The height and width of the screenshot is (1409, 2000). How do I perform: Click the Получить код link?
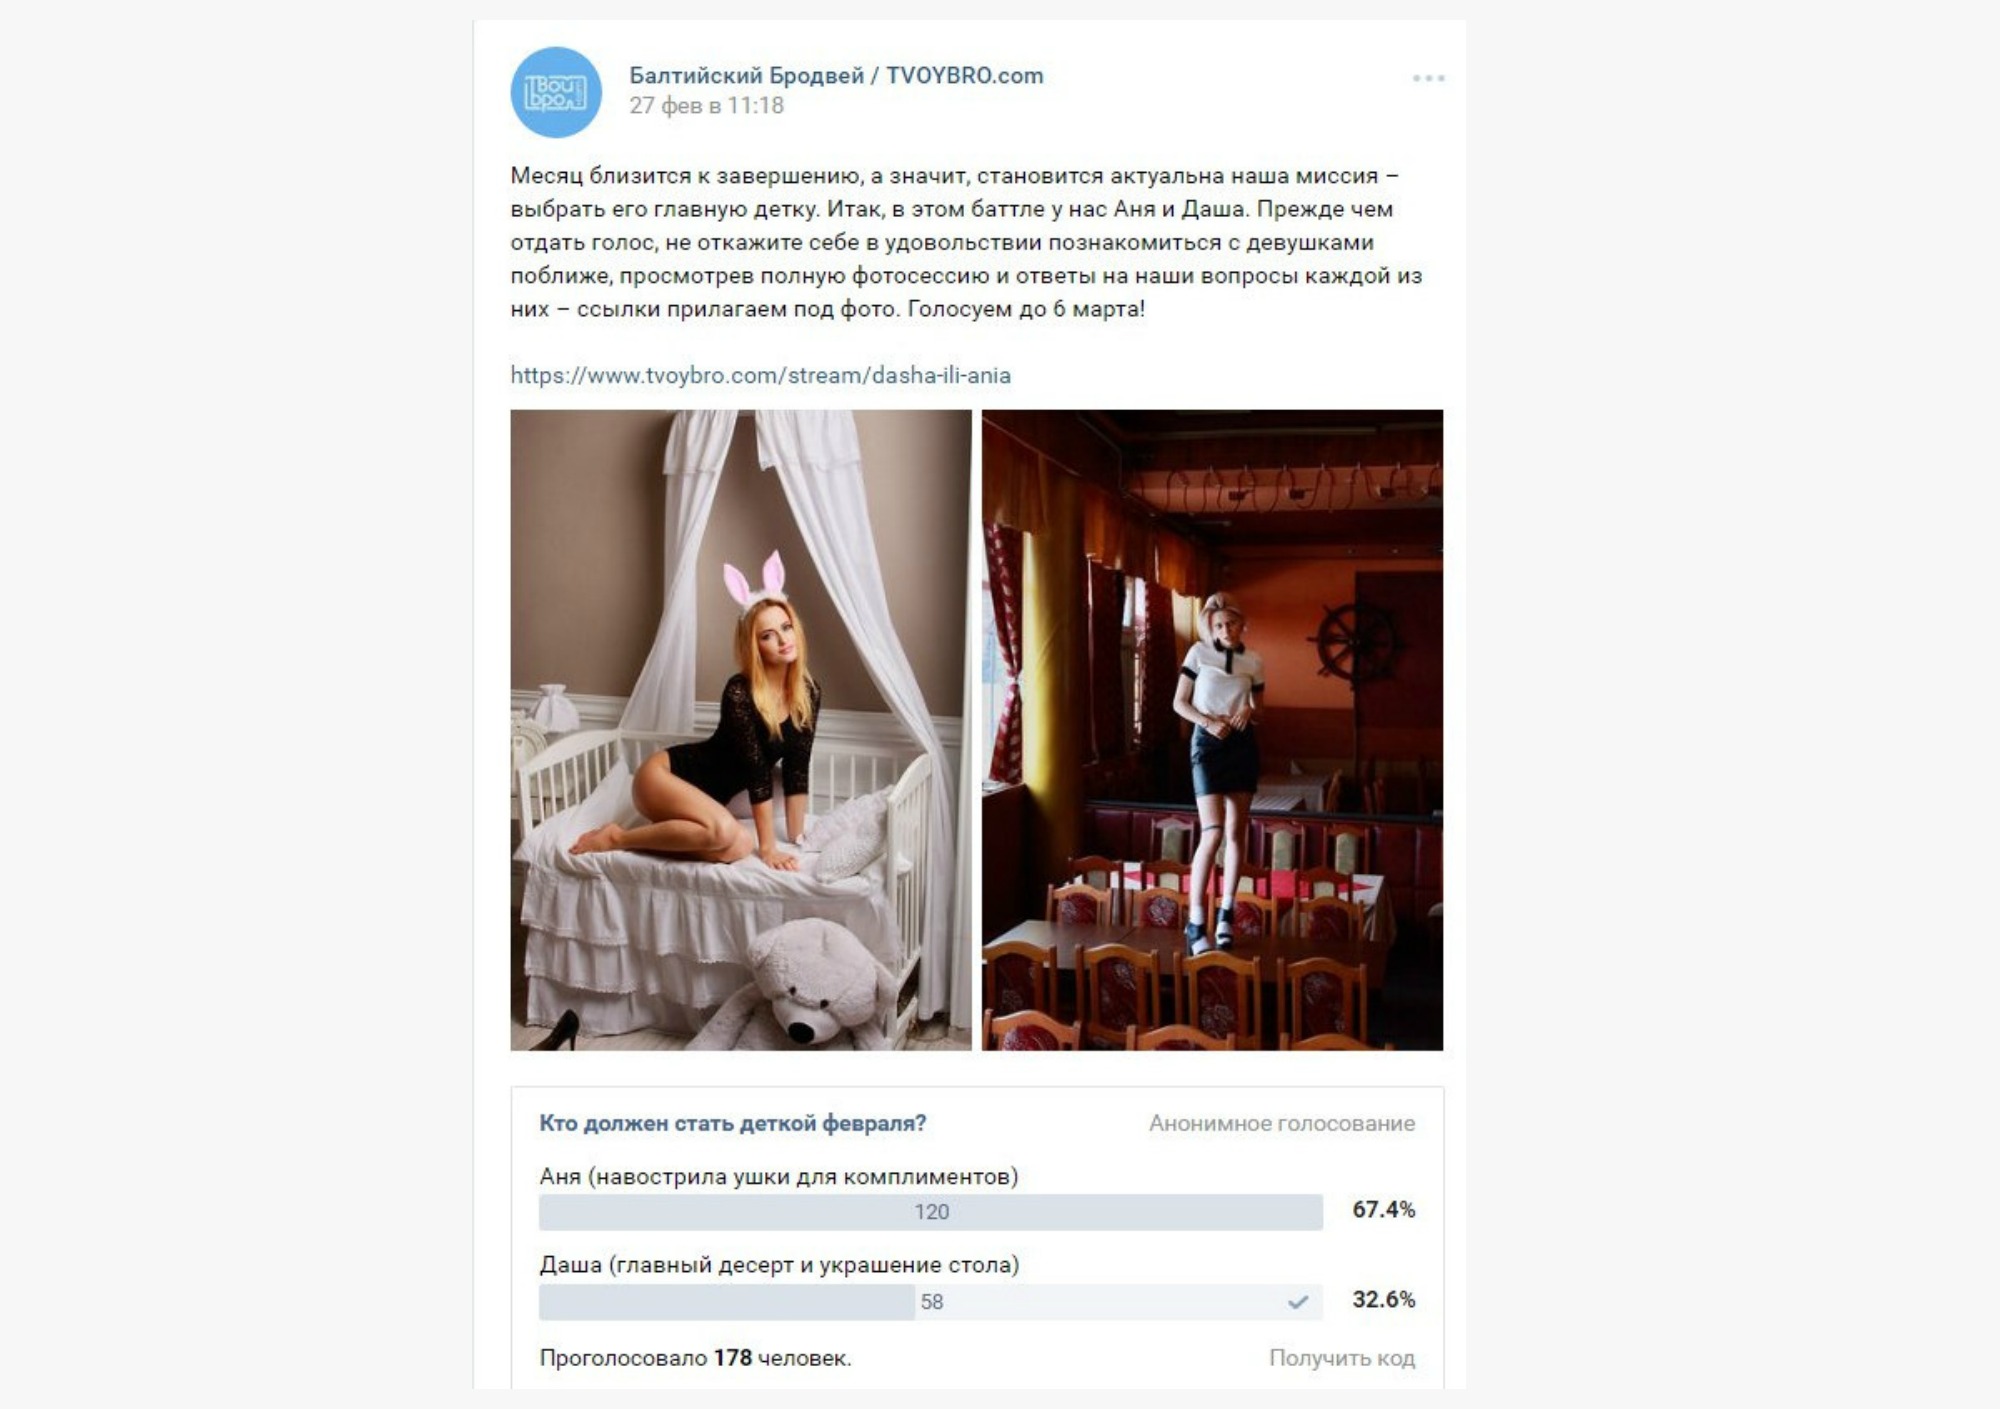(1342, 1358)
